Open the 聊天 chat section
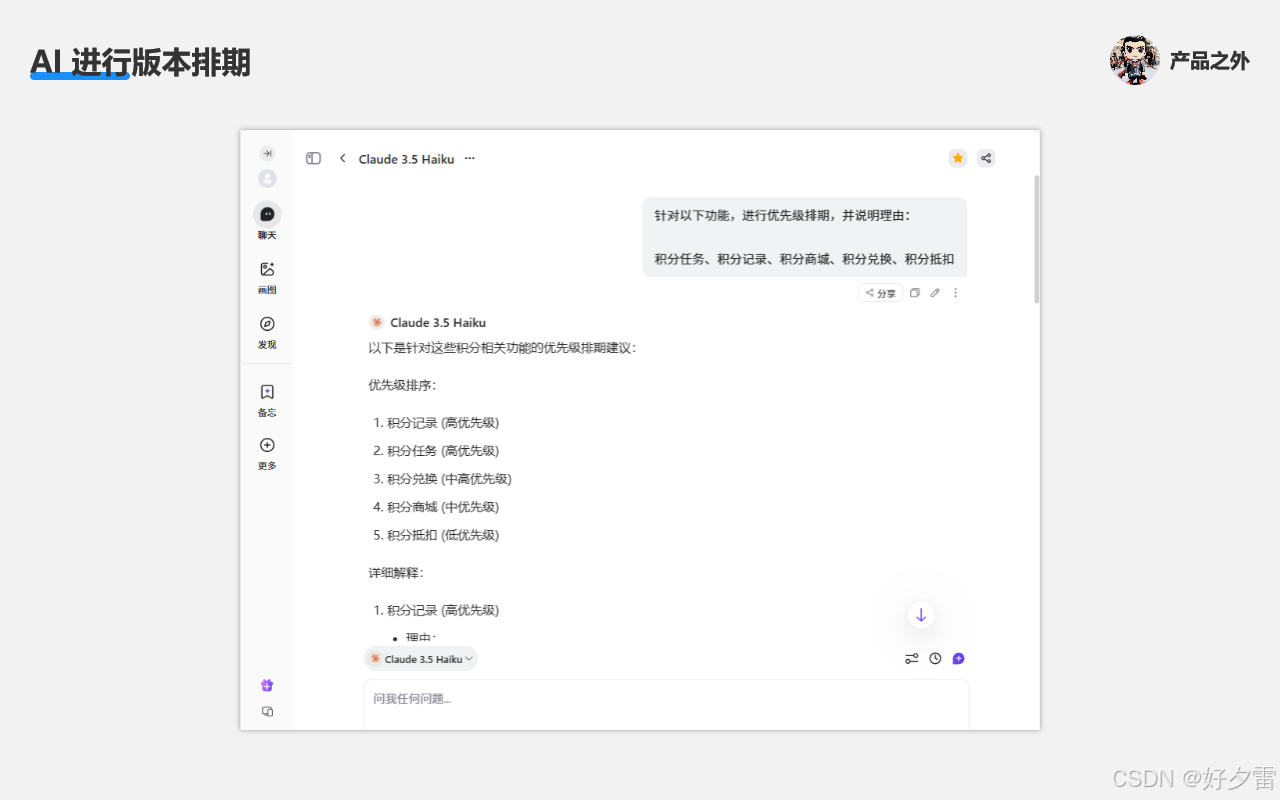The width and height of the screenshot is (1280, 800). click(x=267, y=221)
